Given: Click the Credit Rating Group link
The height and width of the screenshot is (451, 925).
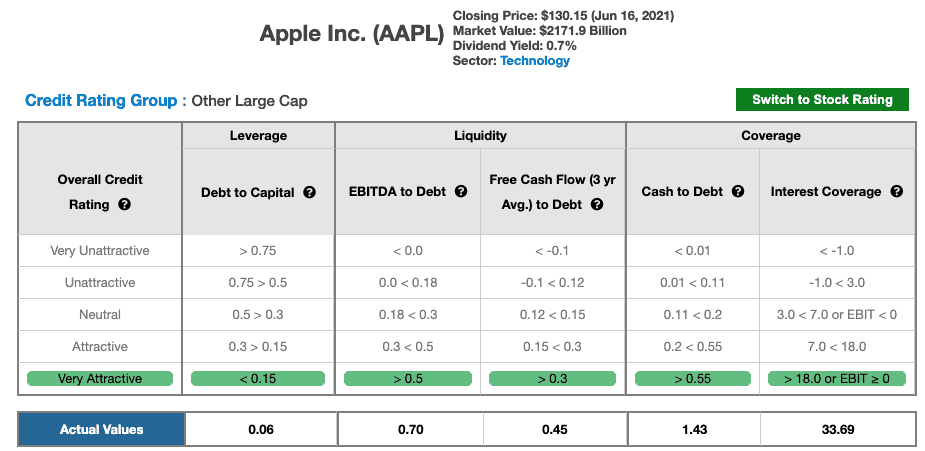Looking at the screenshot, I should 101,101.
